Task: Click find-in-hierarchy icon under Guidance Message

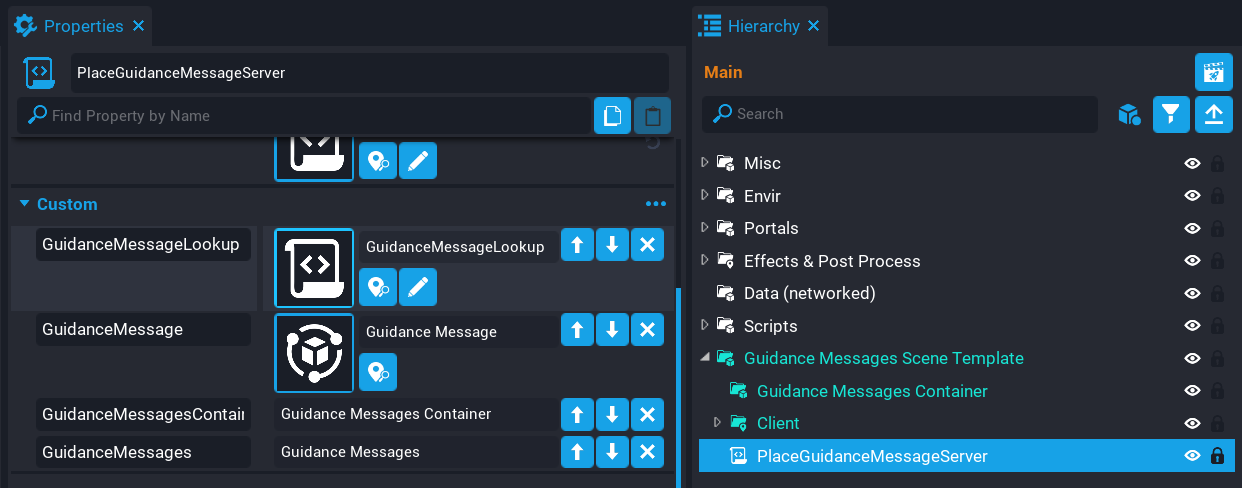Action: point(377,372)
